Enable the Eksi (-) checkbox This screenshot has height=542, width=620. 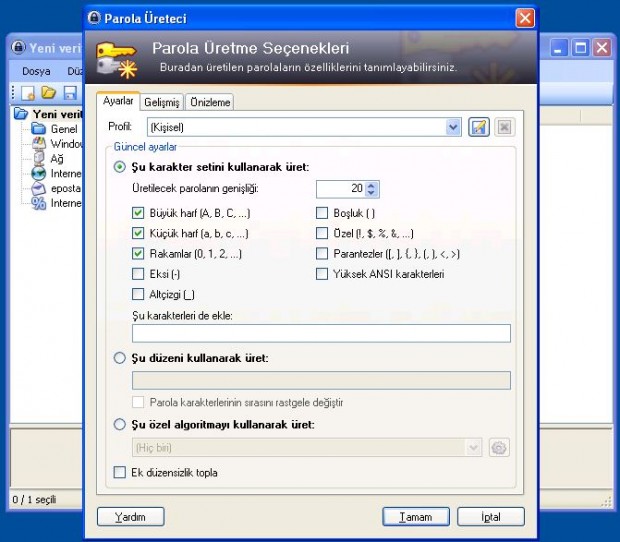point(138,274)
